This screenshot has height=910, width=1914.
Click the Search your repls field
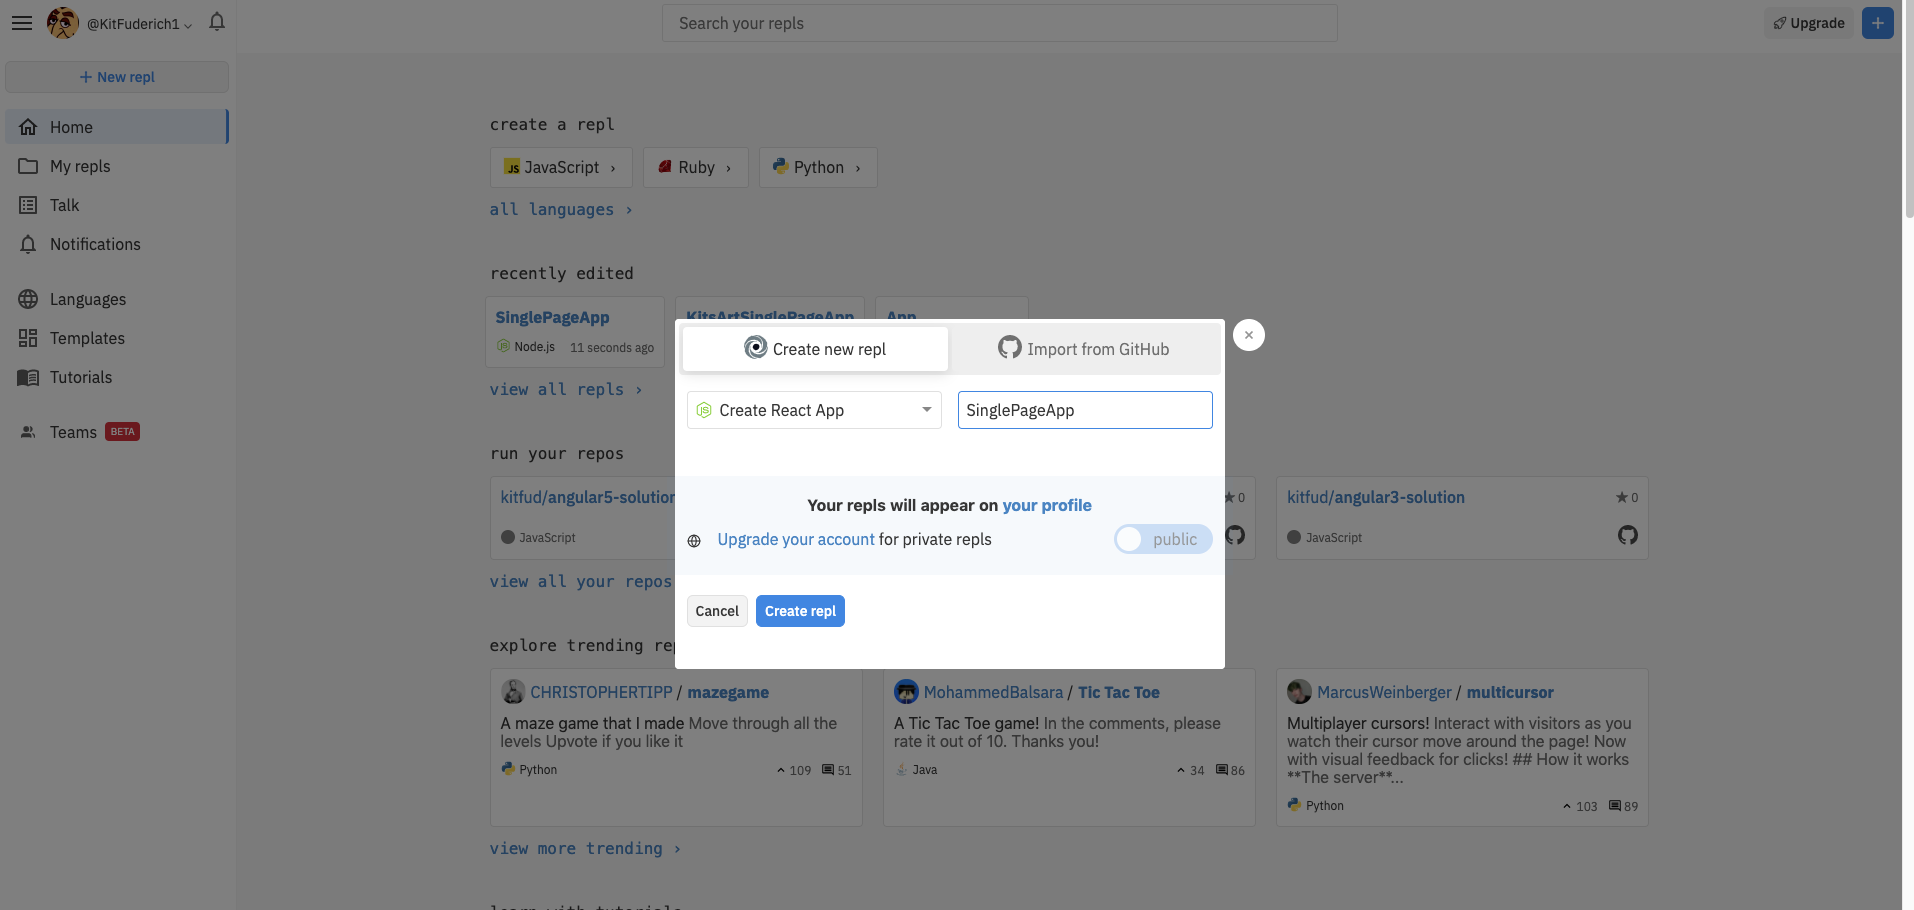click(1000, 23)
